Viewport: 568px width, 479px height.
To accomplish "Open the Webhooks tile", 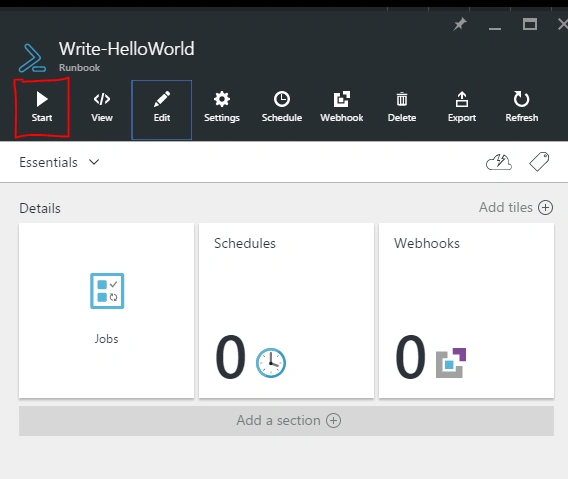I will pos(466,311).
